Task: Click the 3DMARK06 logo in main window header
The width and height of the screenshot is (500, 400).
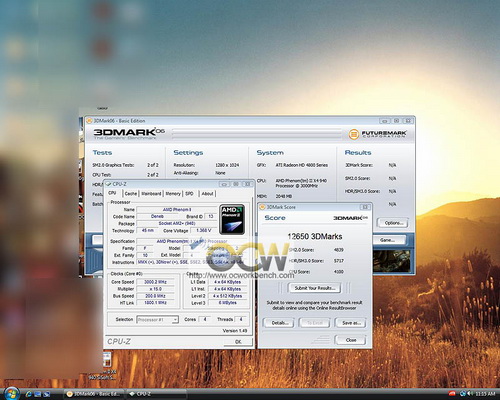Action: tap(129, 133)
